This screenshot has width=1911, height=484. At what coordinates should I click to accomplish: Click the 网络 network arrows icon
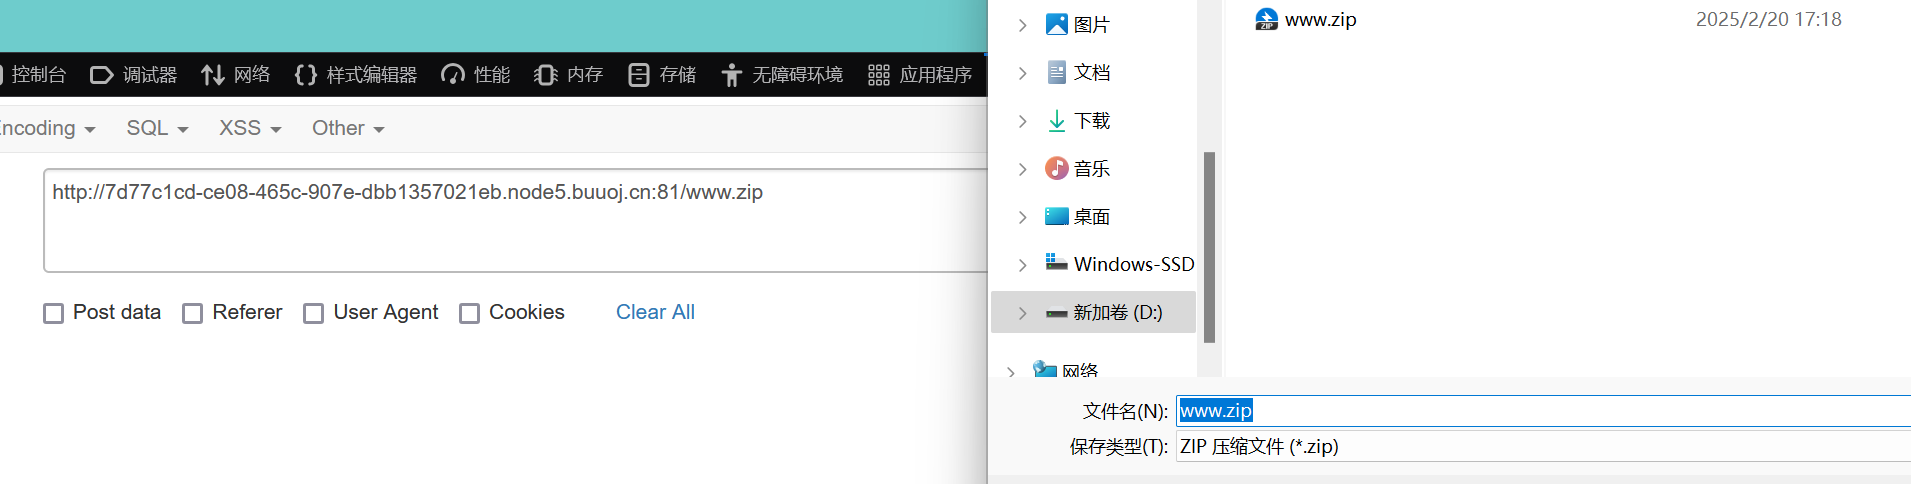pos(212,75)
